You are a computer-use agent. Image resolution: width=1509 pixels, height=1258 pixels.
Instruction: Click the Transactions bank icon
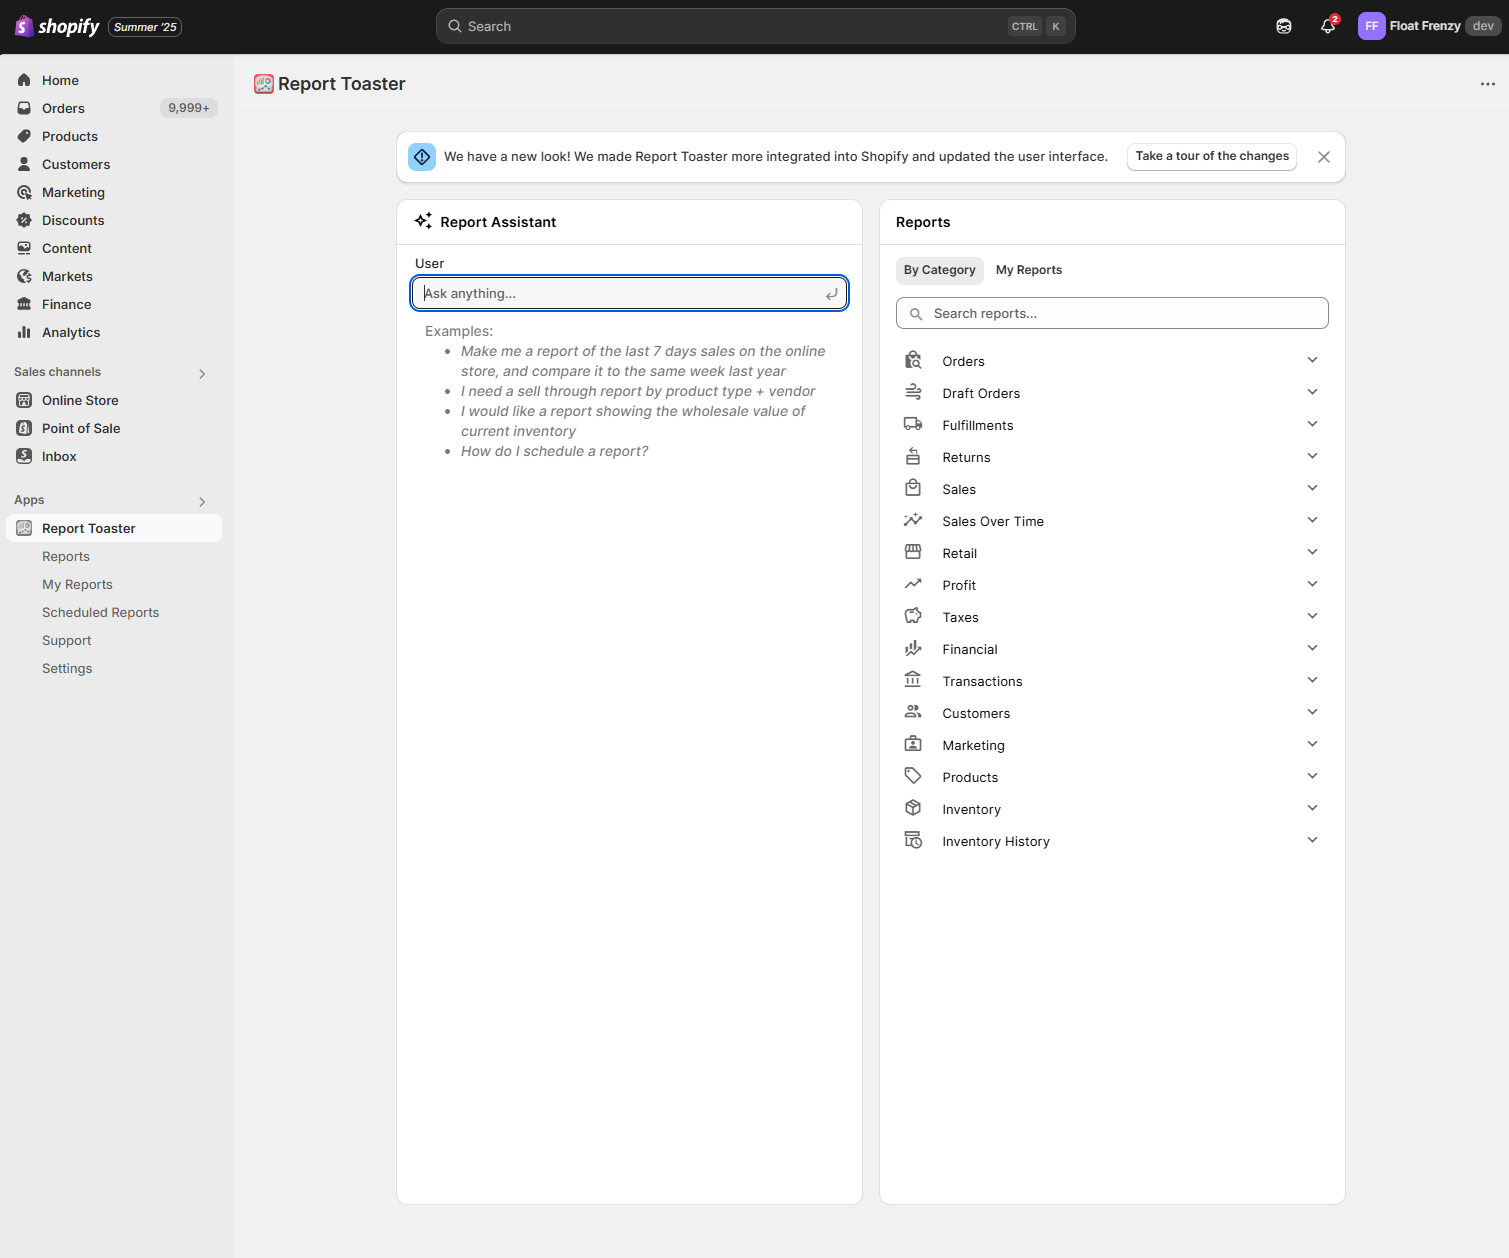click(913, 681)
